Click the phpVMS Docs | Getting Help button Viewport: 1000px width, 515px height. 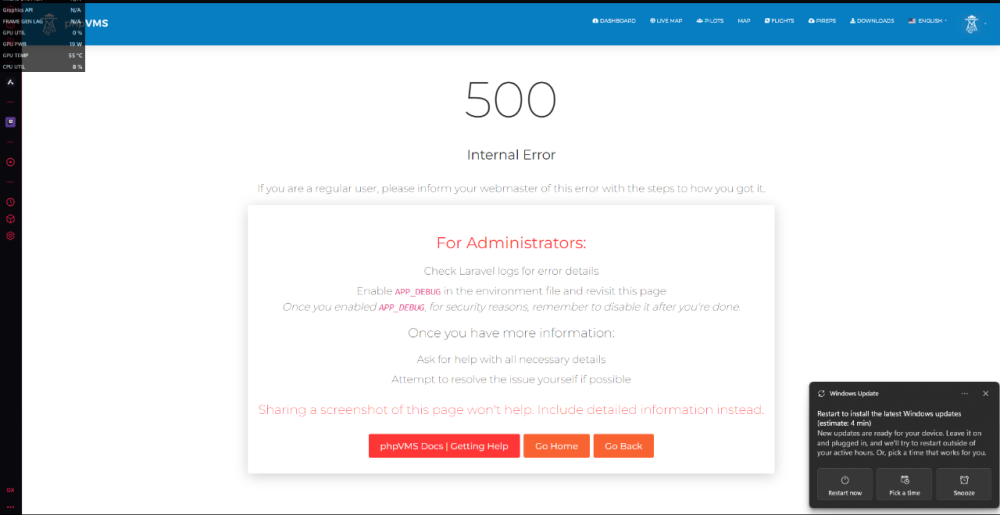coord(443,446)
